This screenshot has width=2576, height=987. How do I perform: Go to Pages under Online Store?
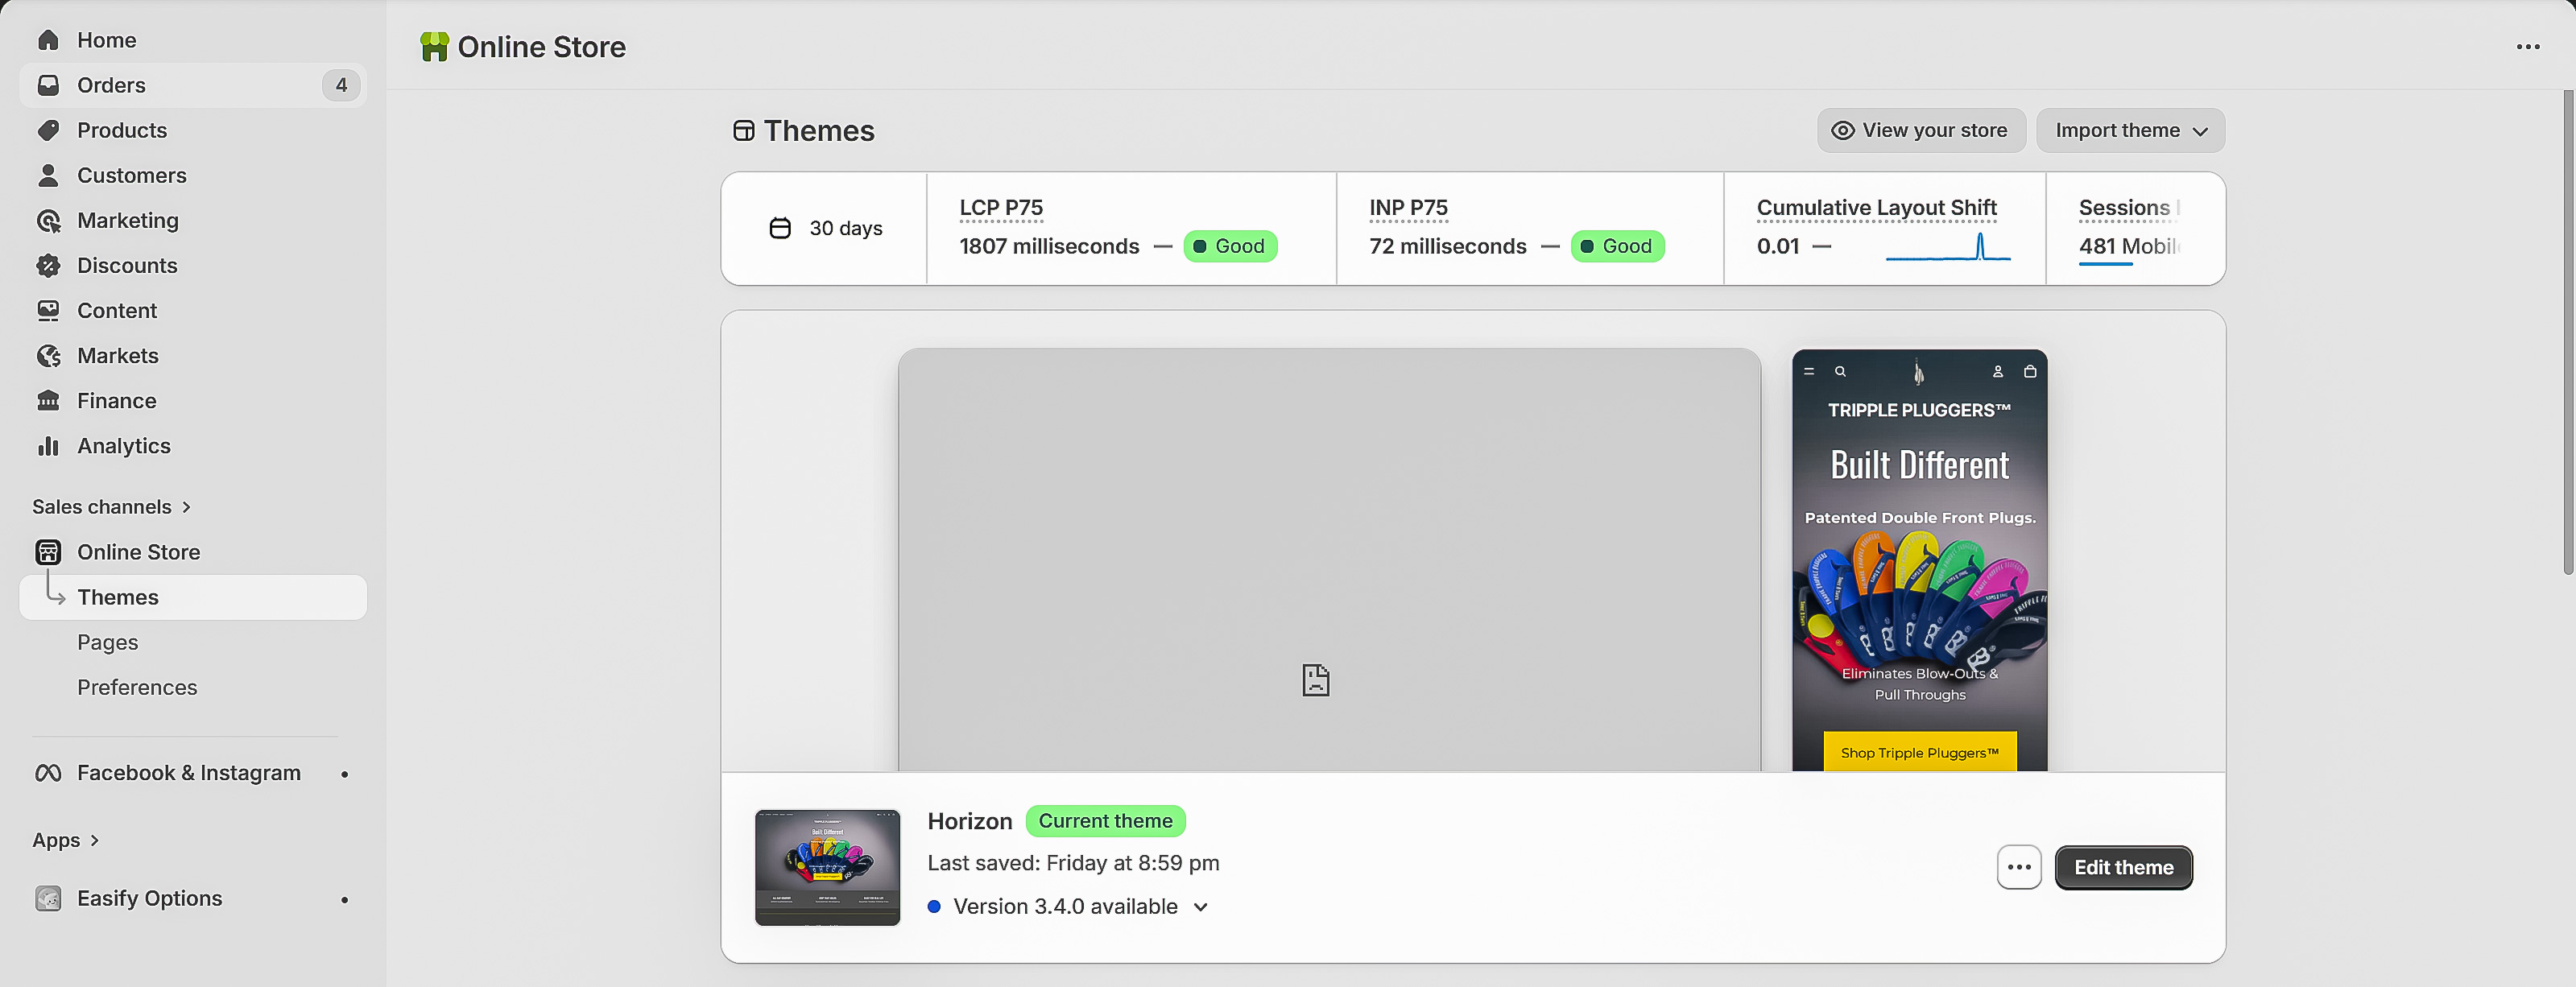coord(108,643)
